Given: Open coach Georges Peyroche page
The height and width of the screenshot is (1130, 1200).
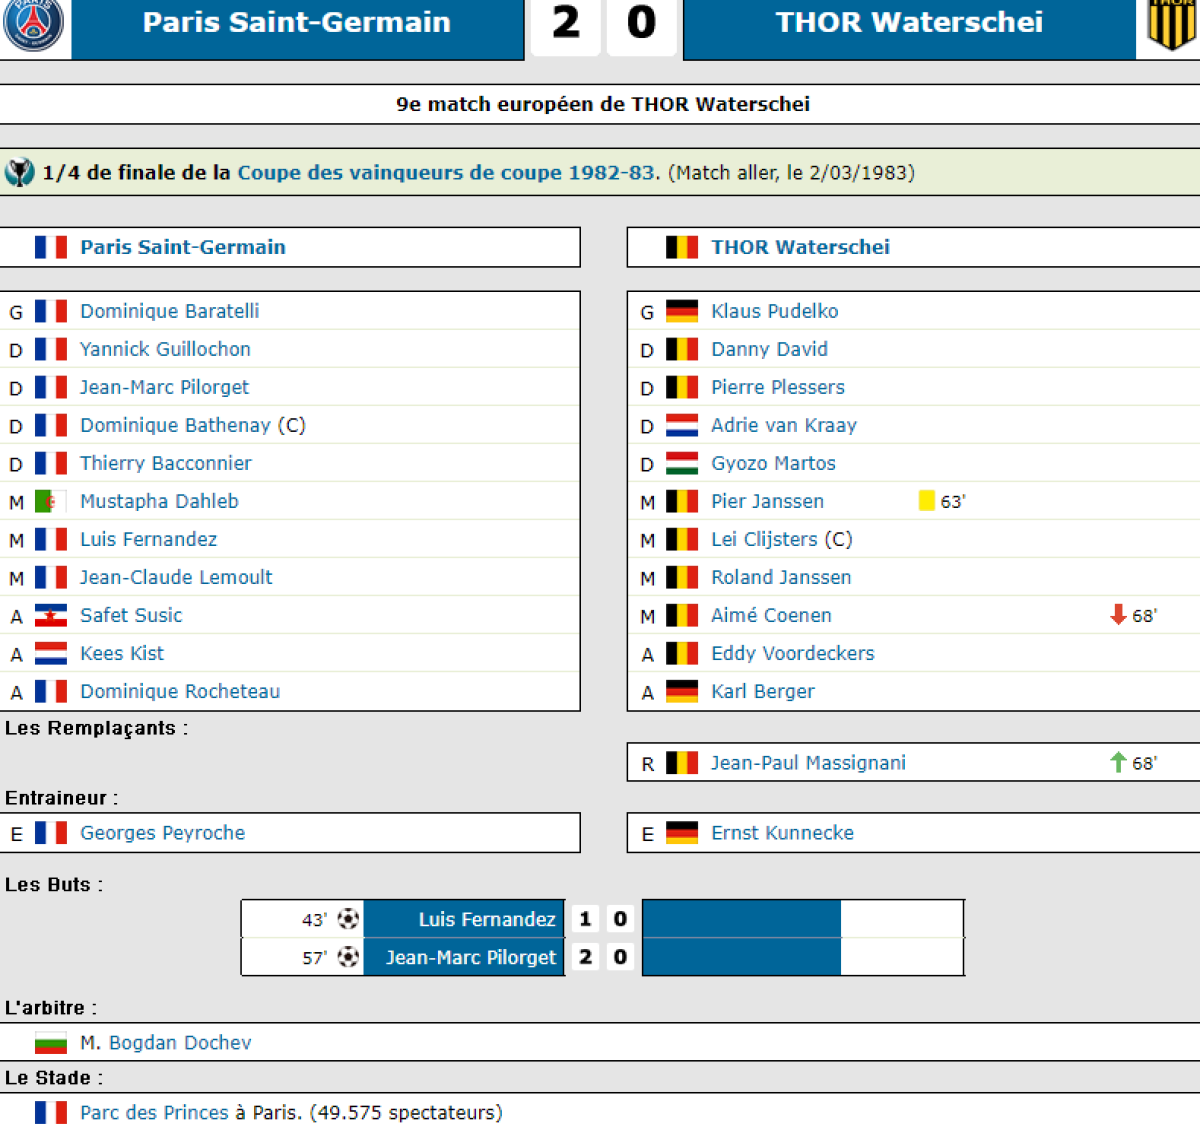Looking at the screenshot, I should (162, 833).
